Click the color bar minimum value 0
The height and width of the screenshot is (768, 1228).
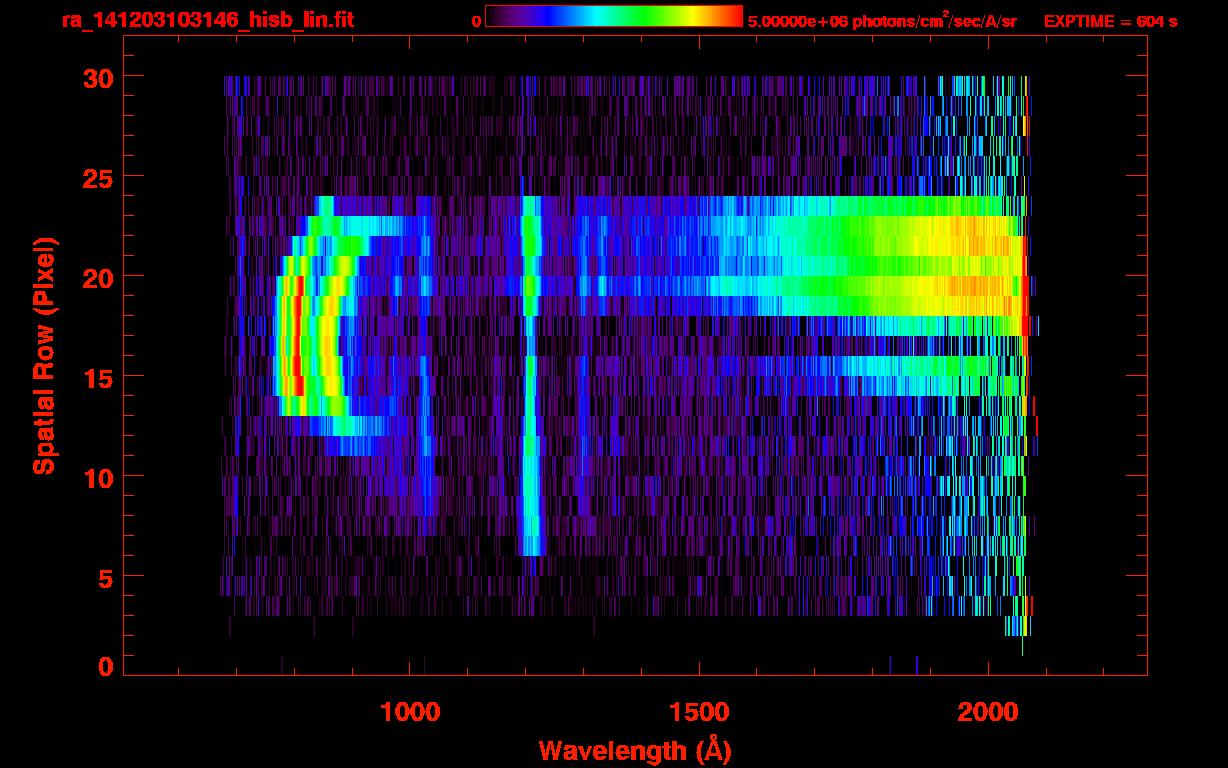476,21
